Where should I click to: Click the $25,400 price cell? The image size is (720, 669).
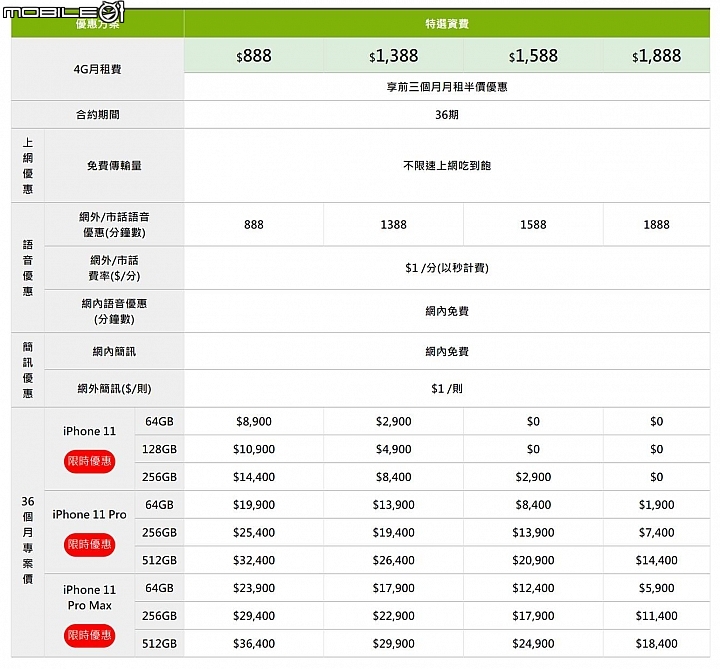253,533
